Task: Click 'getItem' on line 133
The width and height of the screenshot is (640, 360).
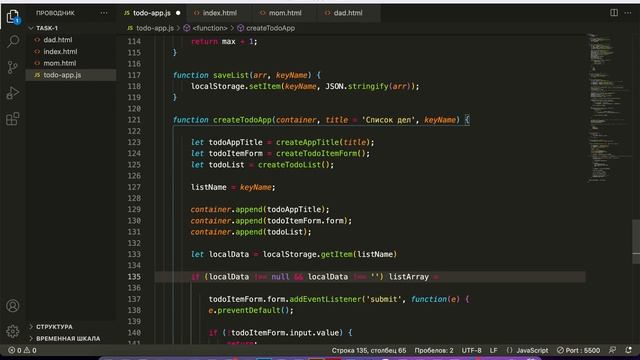Action: coord(336,254)
